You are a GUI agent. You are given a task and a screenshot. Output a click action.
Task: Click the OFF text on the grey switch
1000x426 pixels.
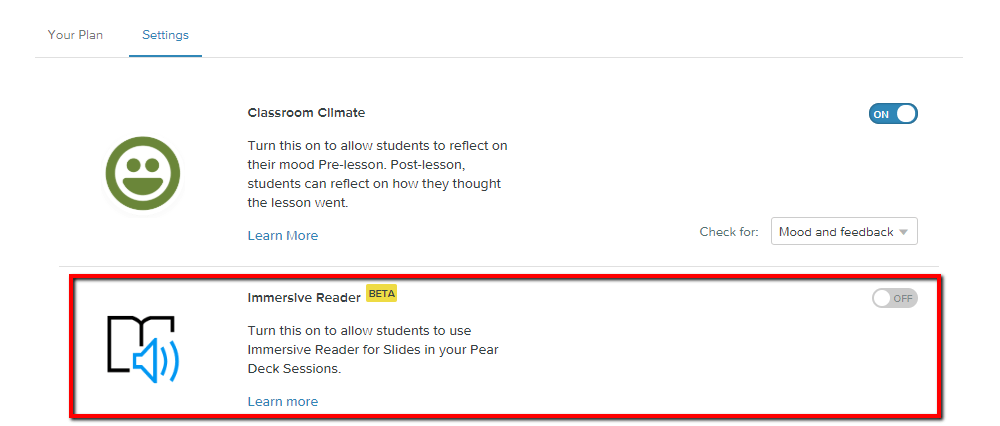(903, 298)
